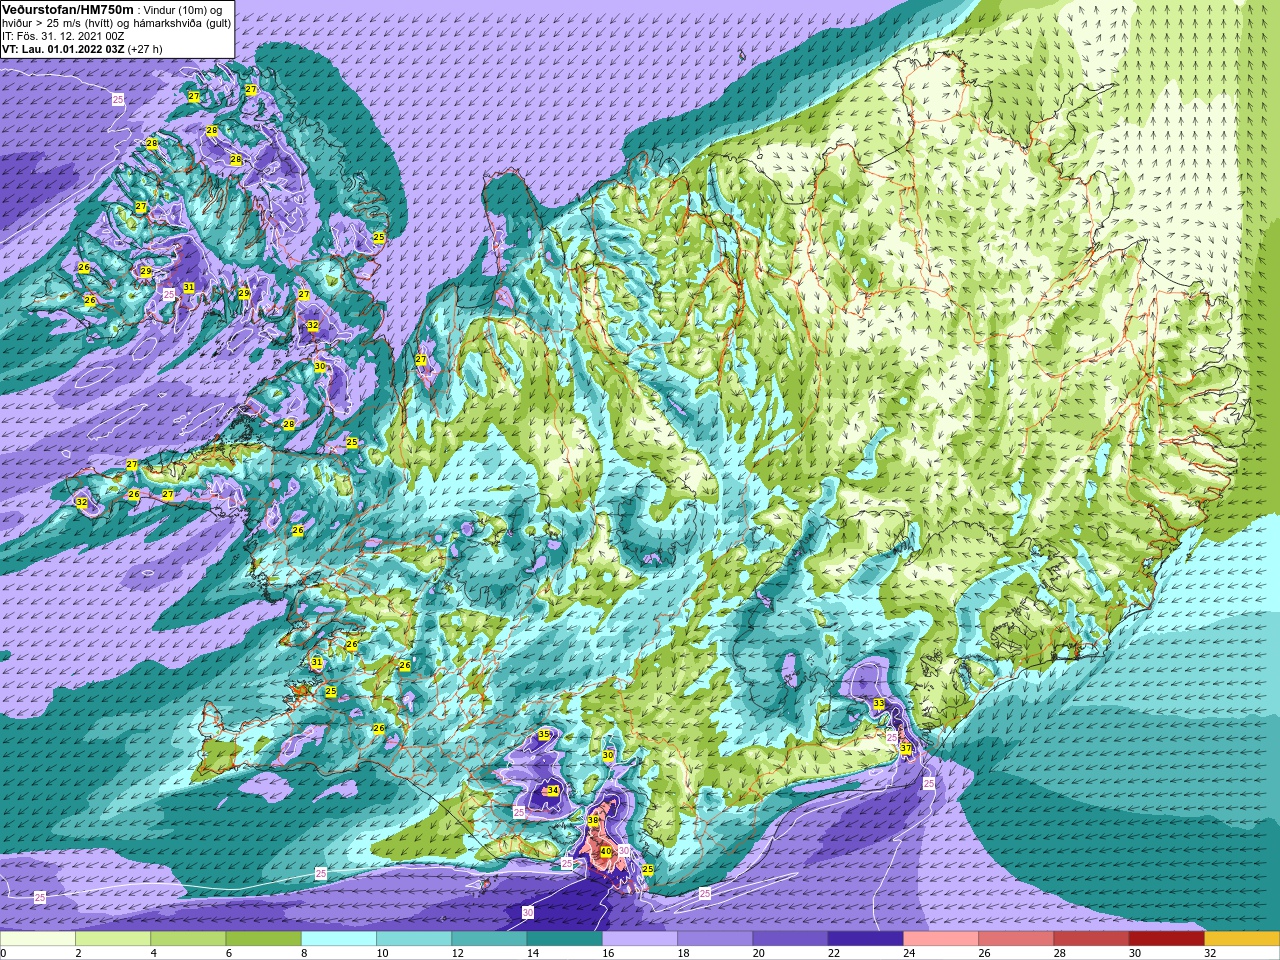1280x960 pixels.
Task: Click the legend tick label "16"
Action: [x=609, y=953]
